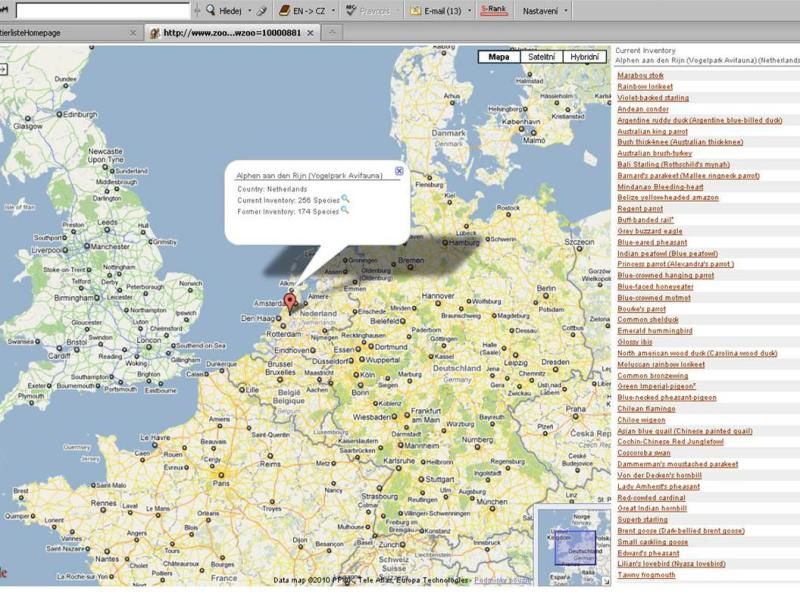Switch map to Mapa view
800x600 pixels.
pos(499,57)
